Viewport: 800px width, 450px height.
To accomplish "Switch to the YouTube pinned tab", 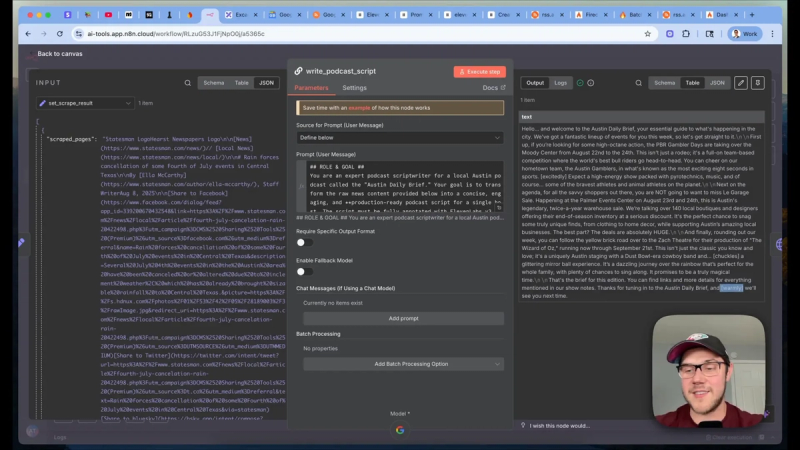I will coord(108,15).
